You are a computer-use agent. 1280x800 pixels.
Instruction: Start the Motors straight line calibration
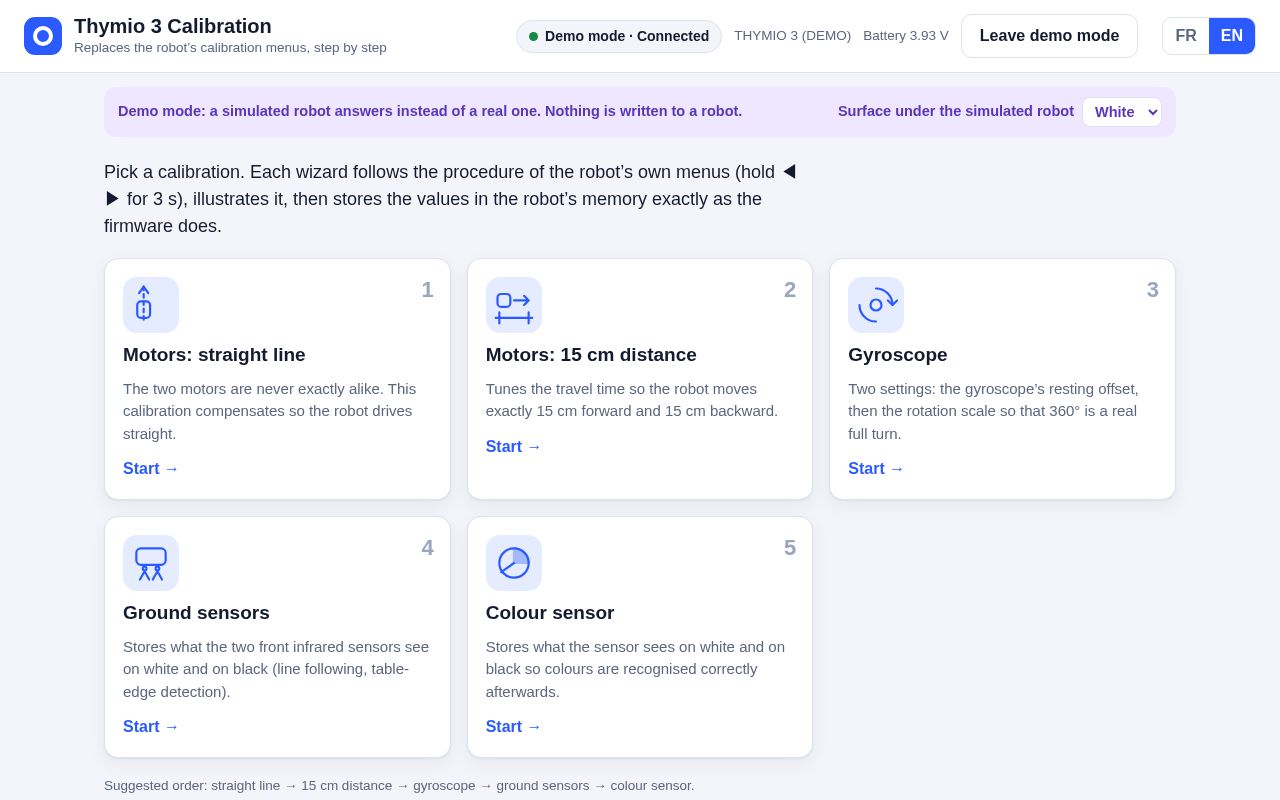[151, 469]
